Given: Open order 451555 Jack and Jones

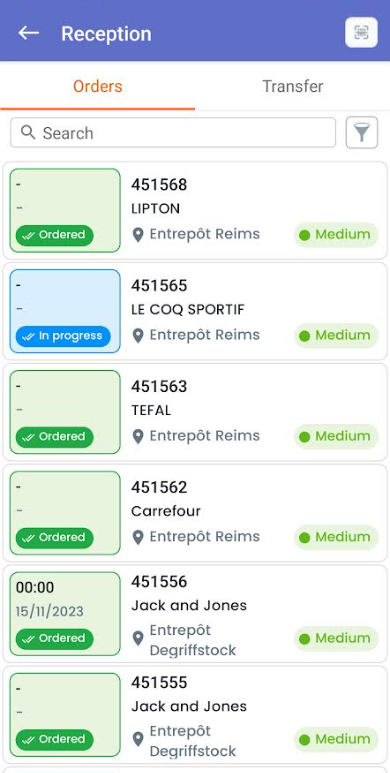Looking at the screenshot, I should pos(195,715).
